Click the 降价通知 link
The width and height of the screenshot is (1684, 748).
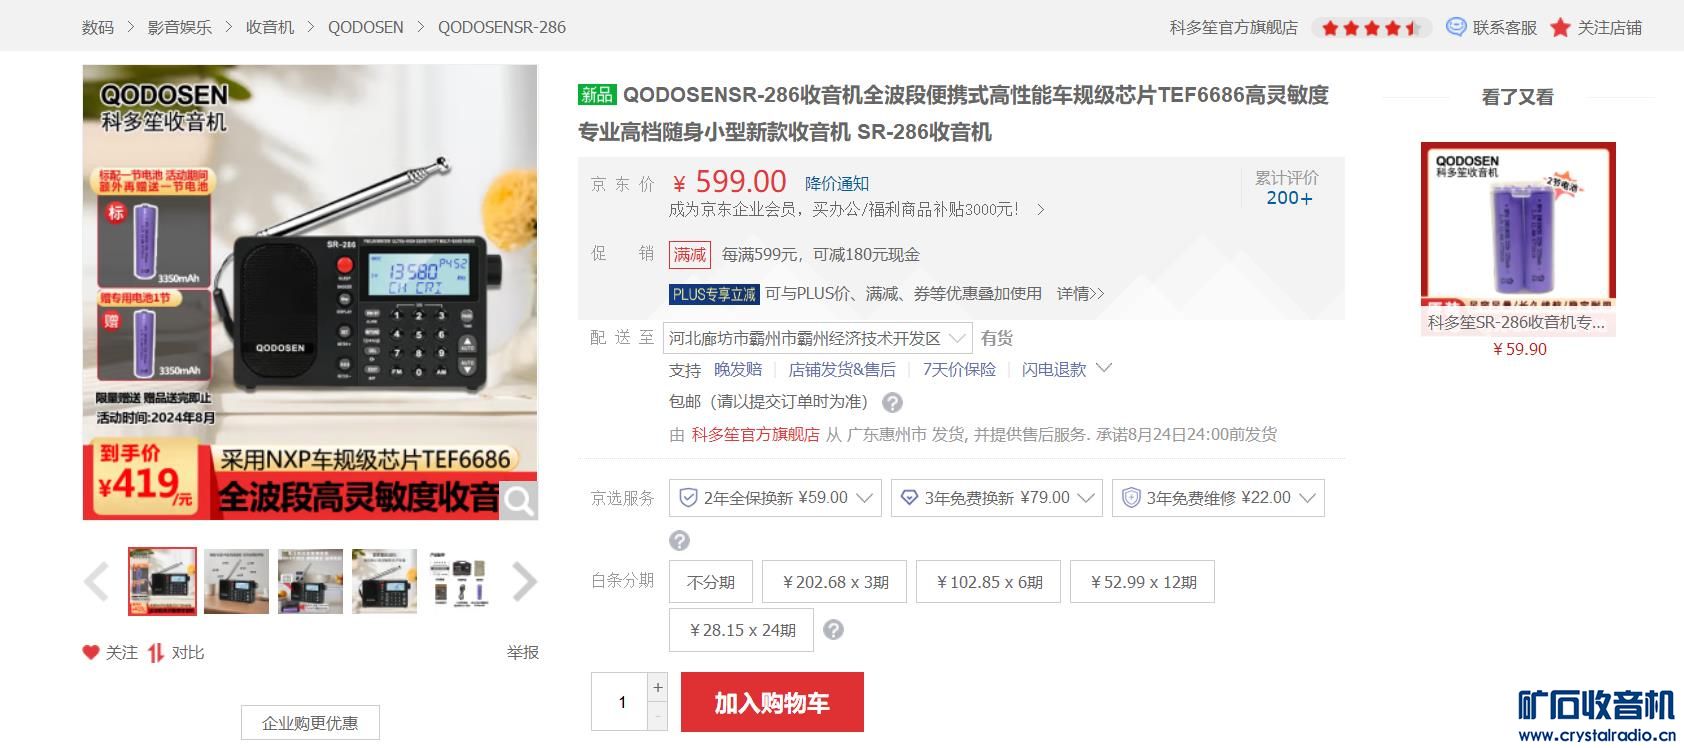click(x=837, y=184)
